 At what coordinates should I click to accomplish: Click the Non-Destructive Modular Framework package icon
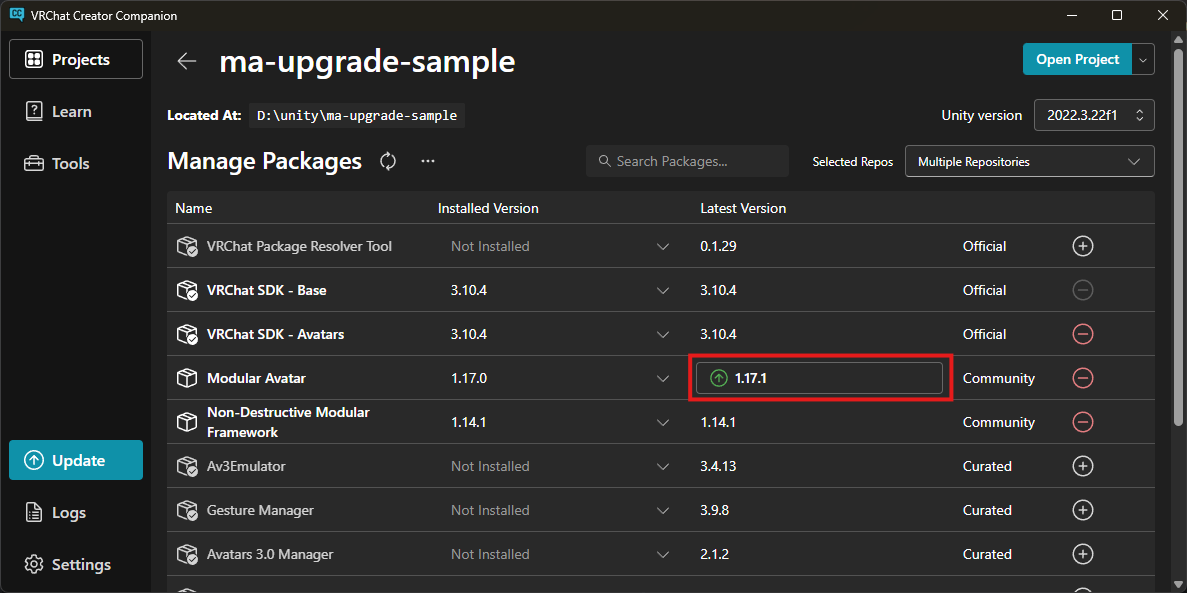(x=186, y=422)
